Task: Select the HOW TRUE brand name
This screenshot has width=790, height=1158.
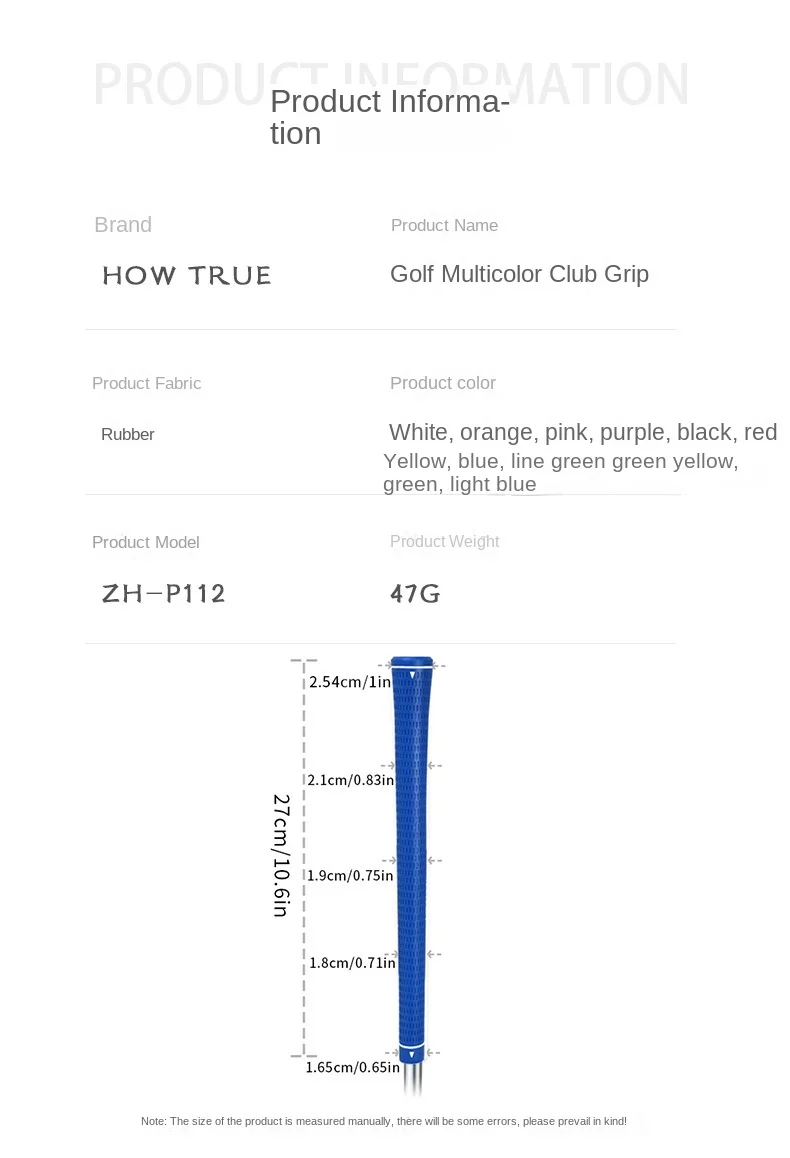Action: [187, 275]
